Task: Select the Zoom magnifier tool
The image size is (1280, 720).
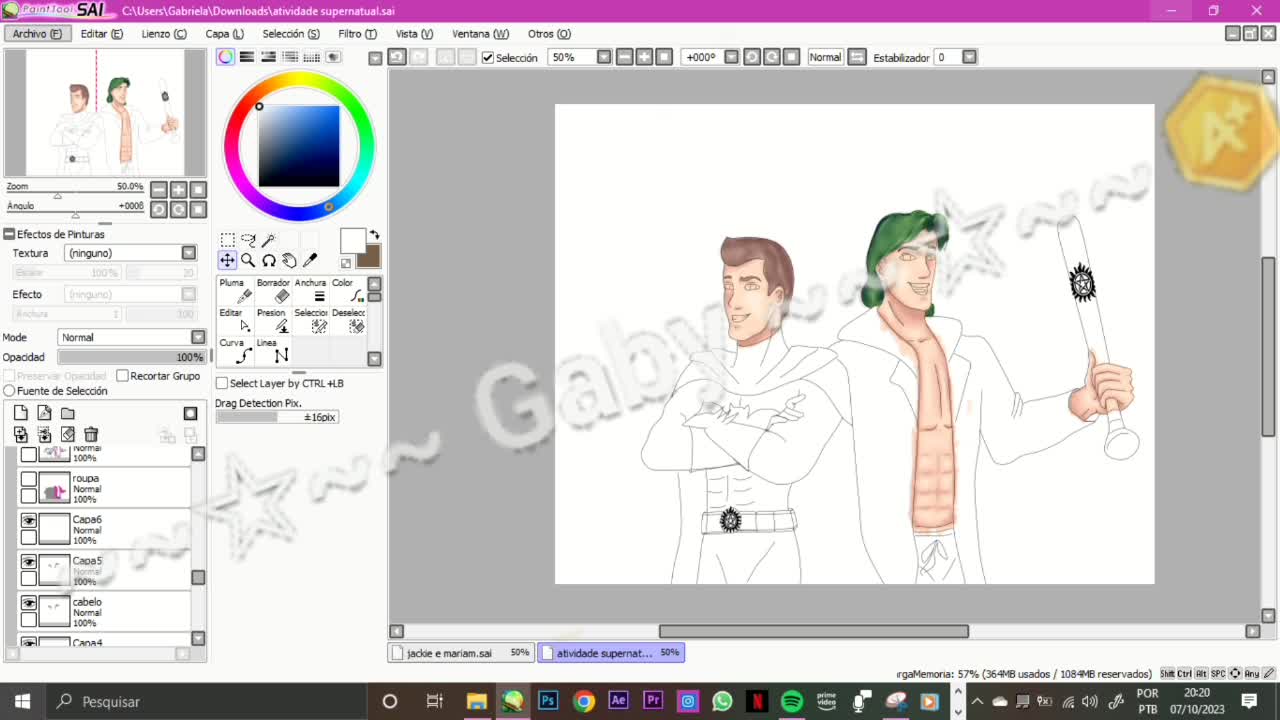Action: tap(248, 260)
